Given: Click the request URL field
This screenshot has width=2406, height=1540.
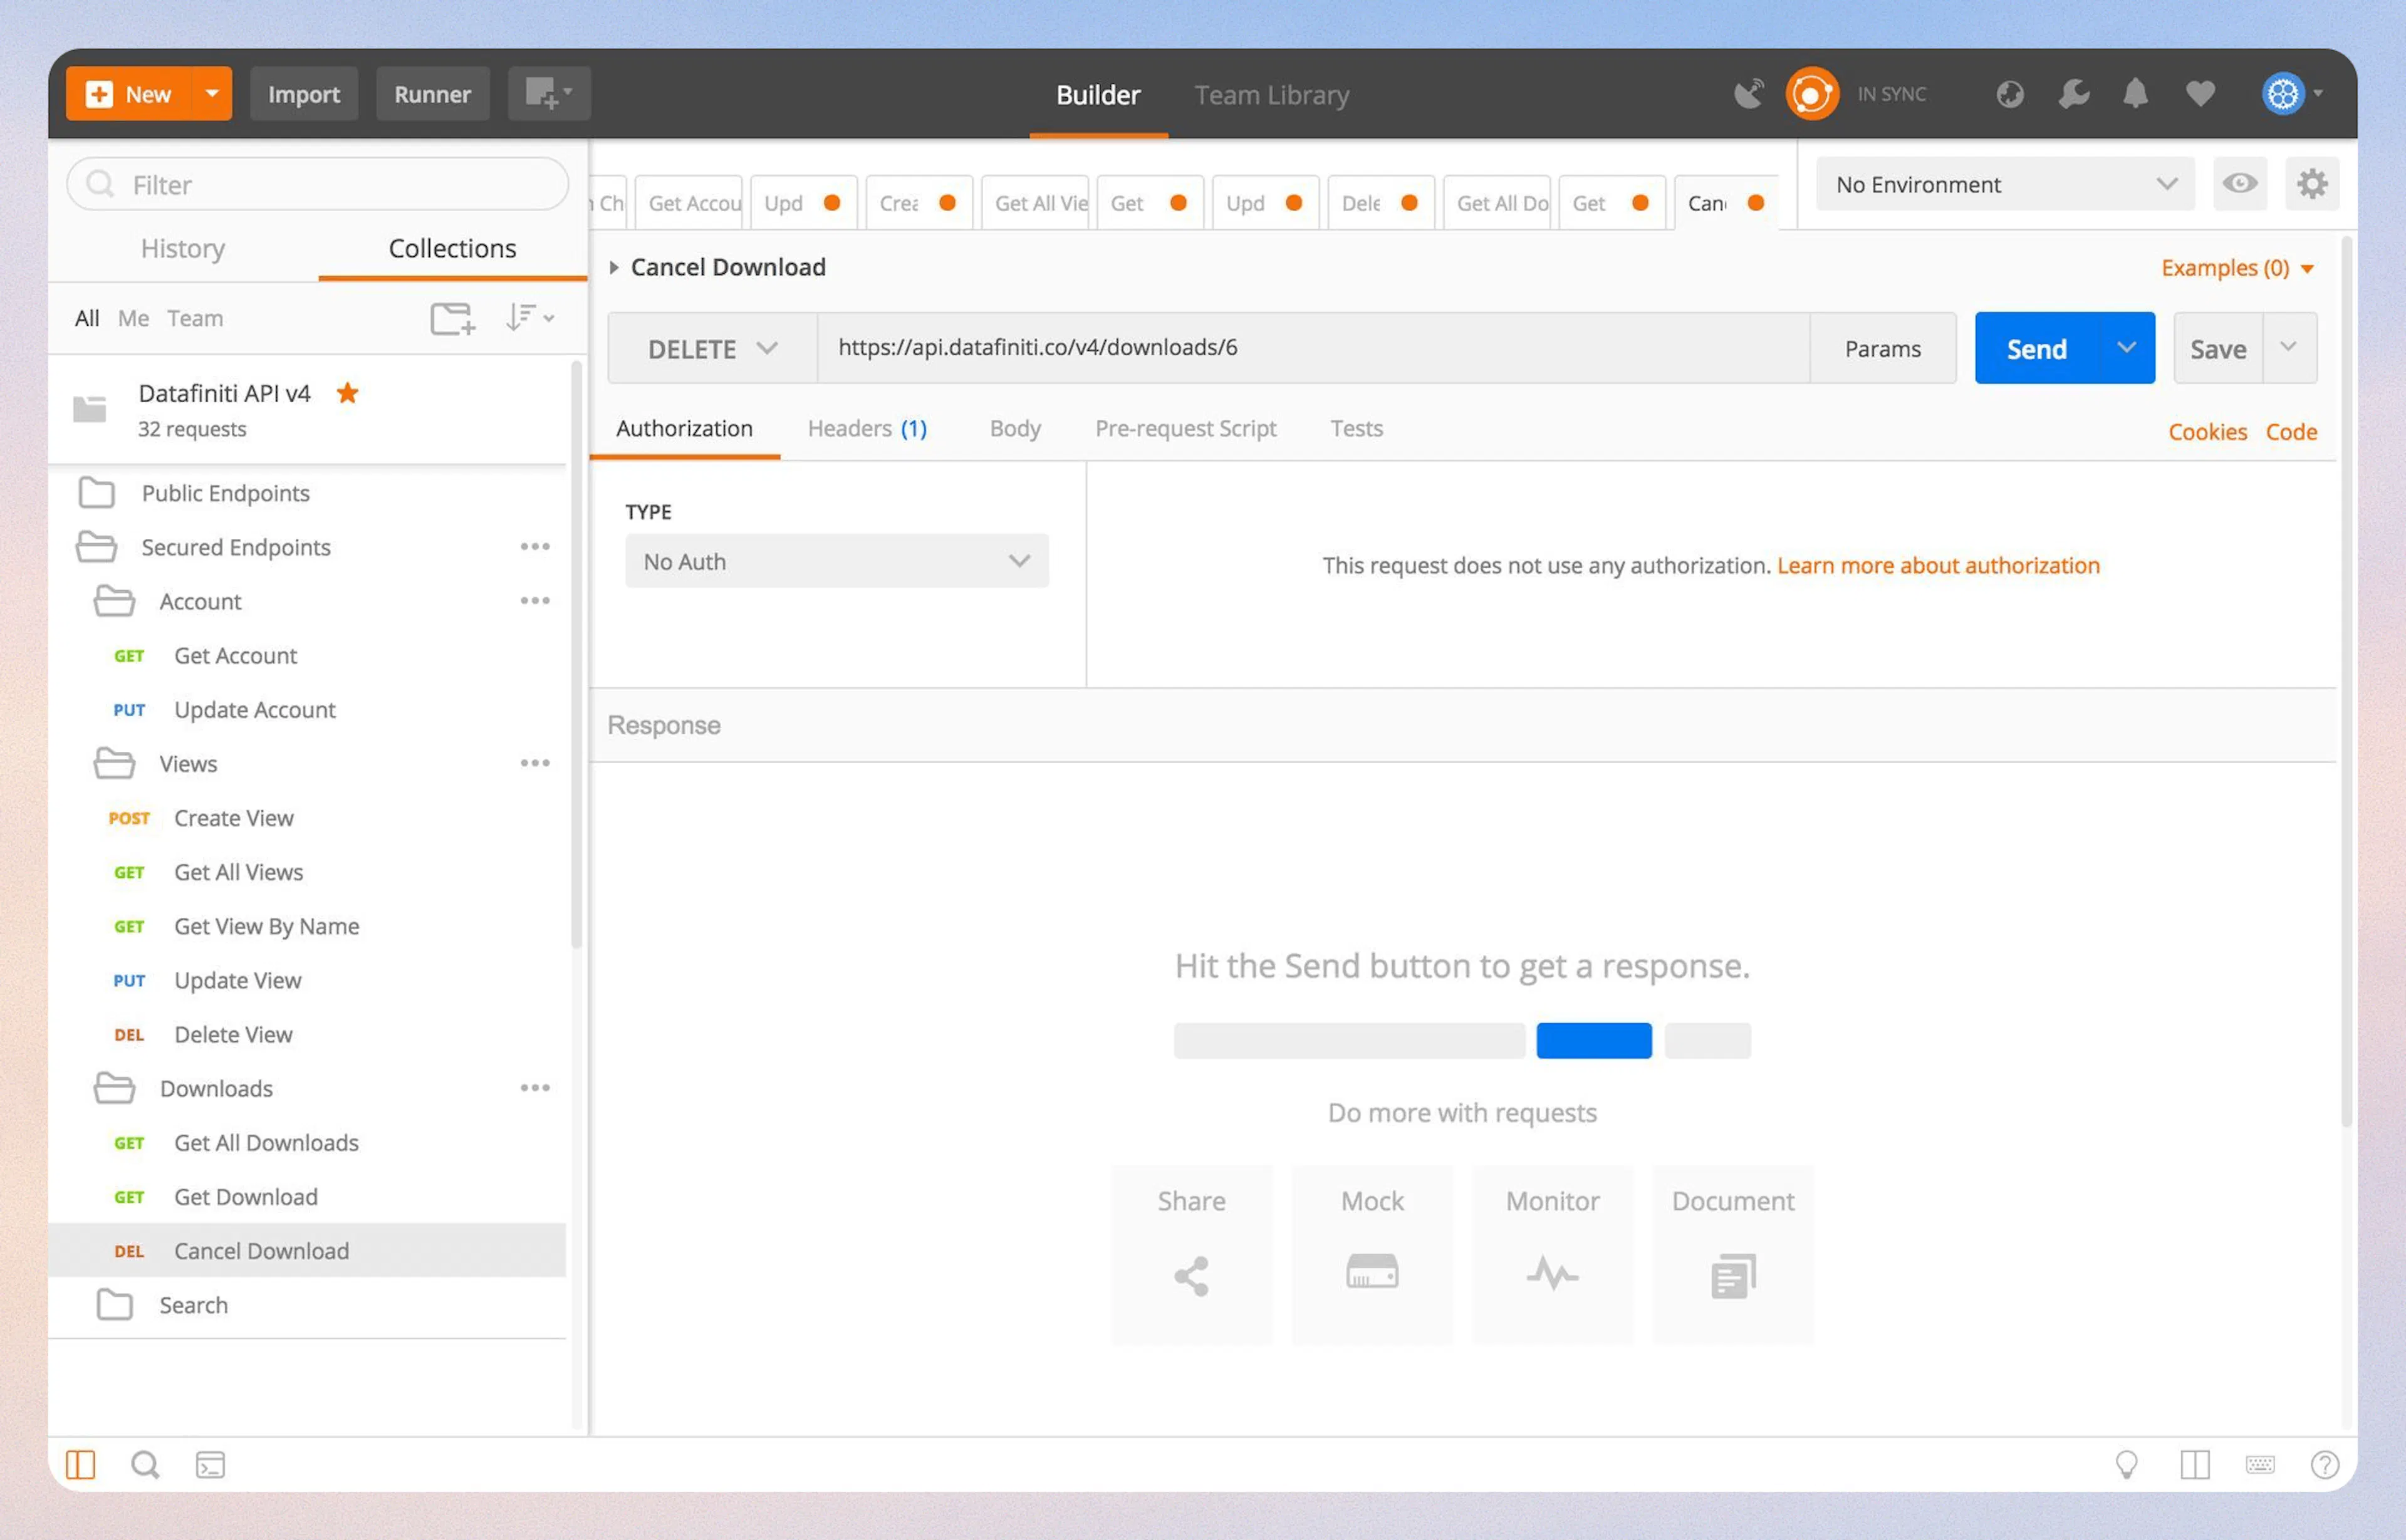Looking at the screenshot, I should (1300, 348).
